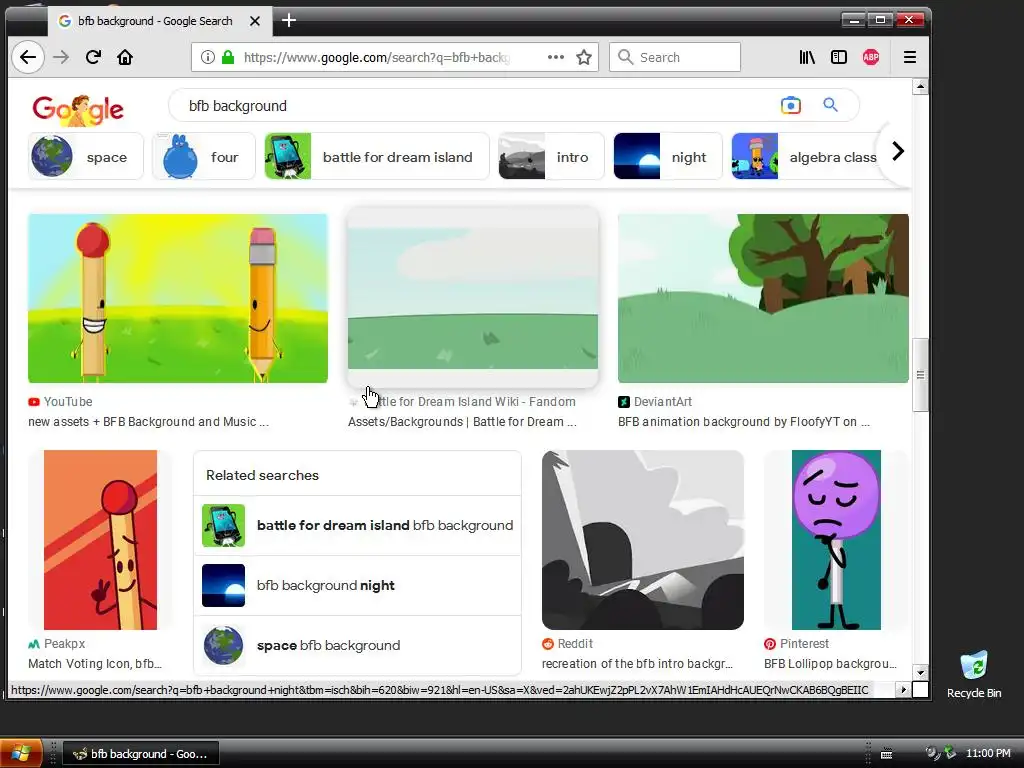Viewport: 1024px width, 768px height.
Task: Select the bfb background taskbar button
Action: coord(141,754)
